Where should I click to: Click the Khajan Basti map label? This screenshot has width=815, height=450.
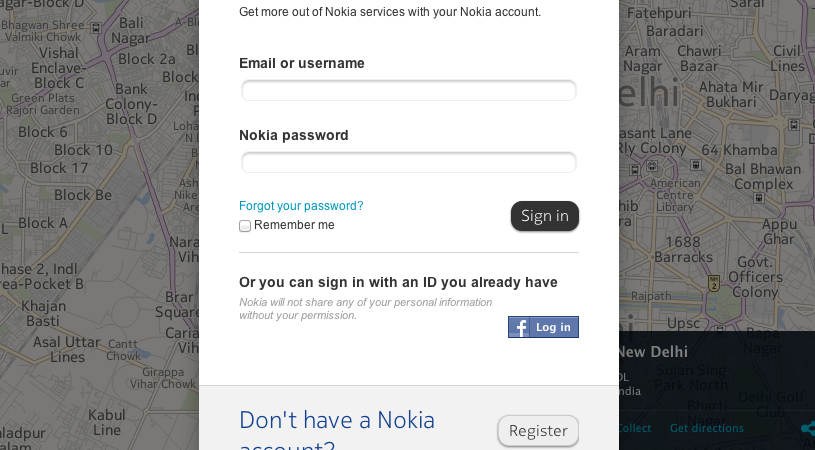tap(43, 313)
